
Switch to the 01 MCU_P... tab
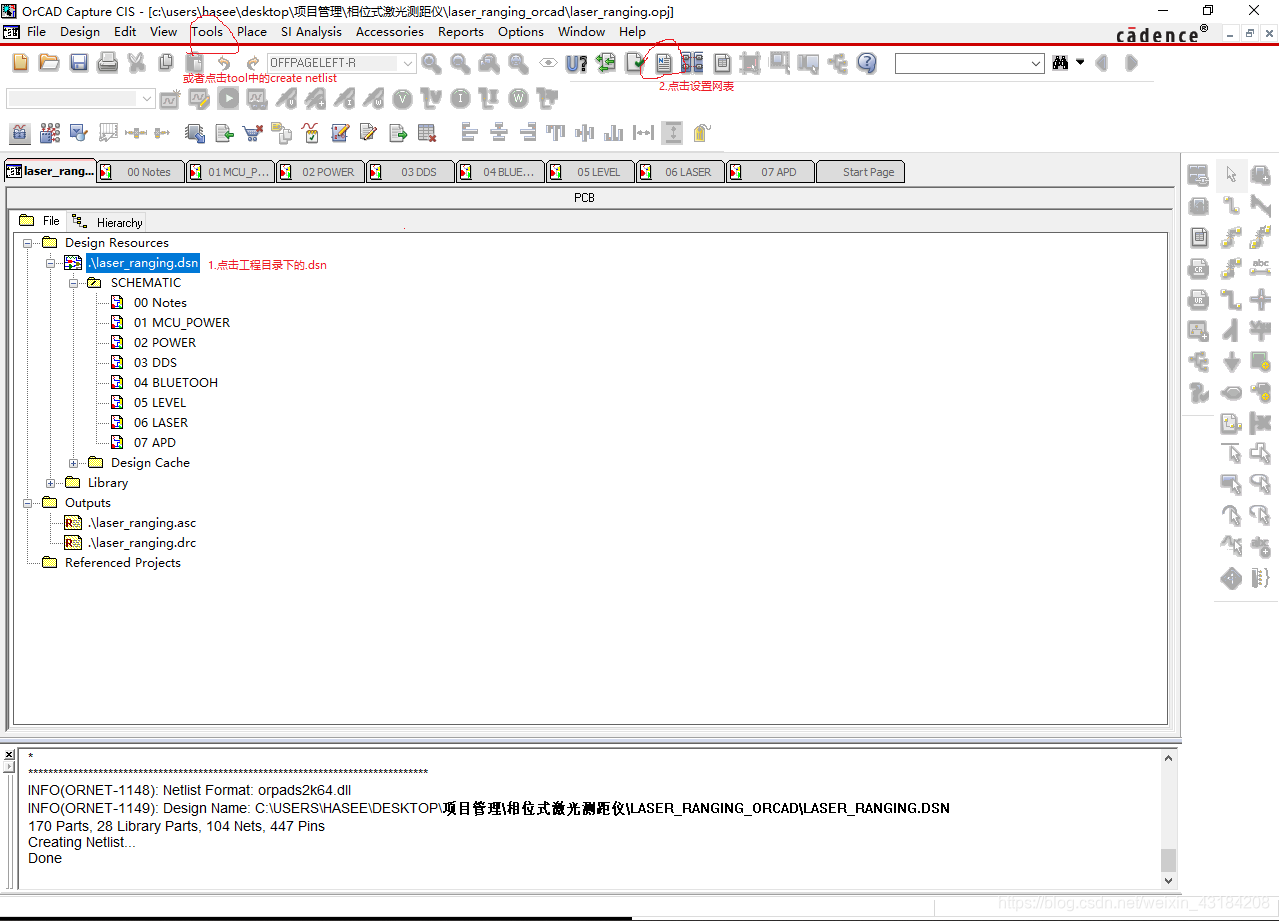[x=230, y=171]
